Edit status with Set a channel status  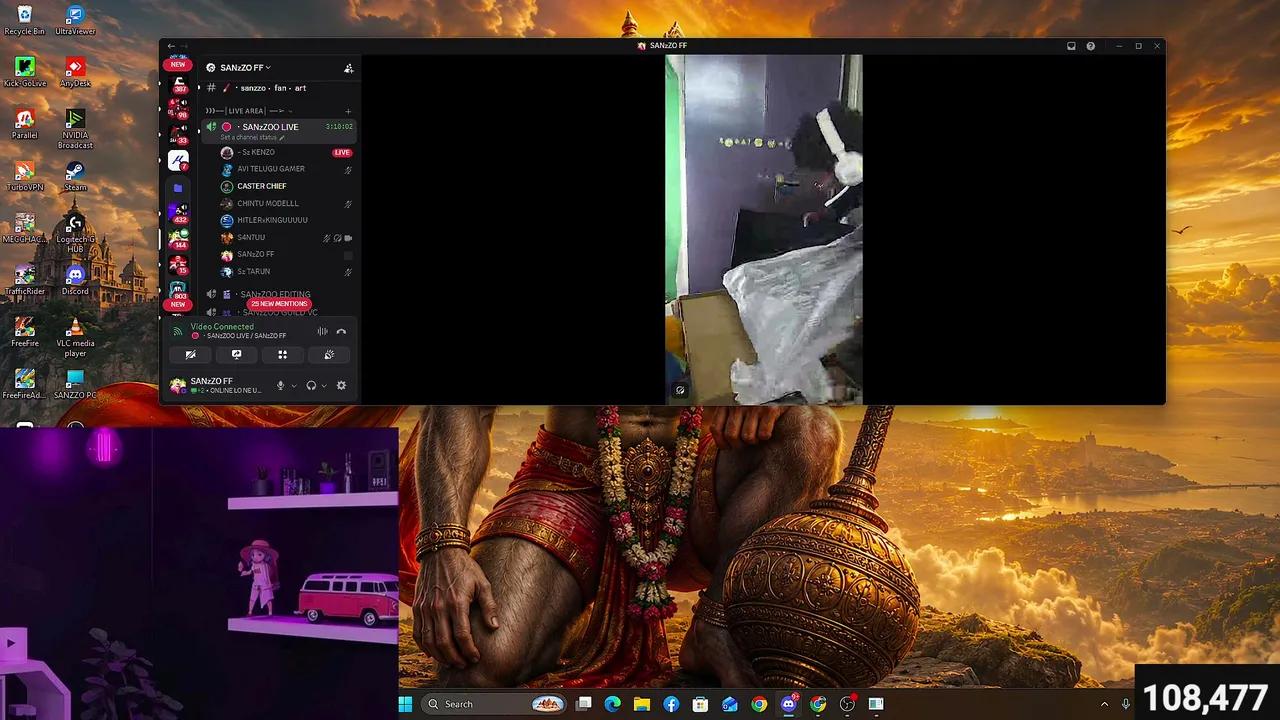coord(252,137)
